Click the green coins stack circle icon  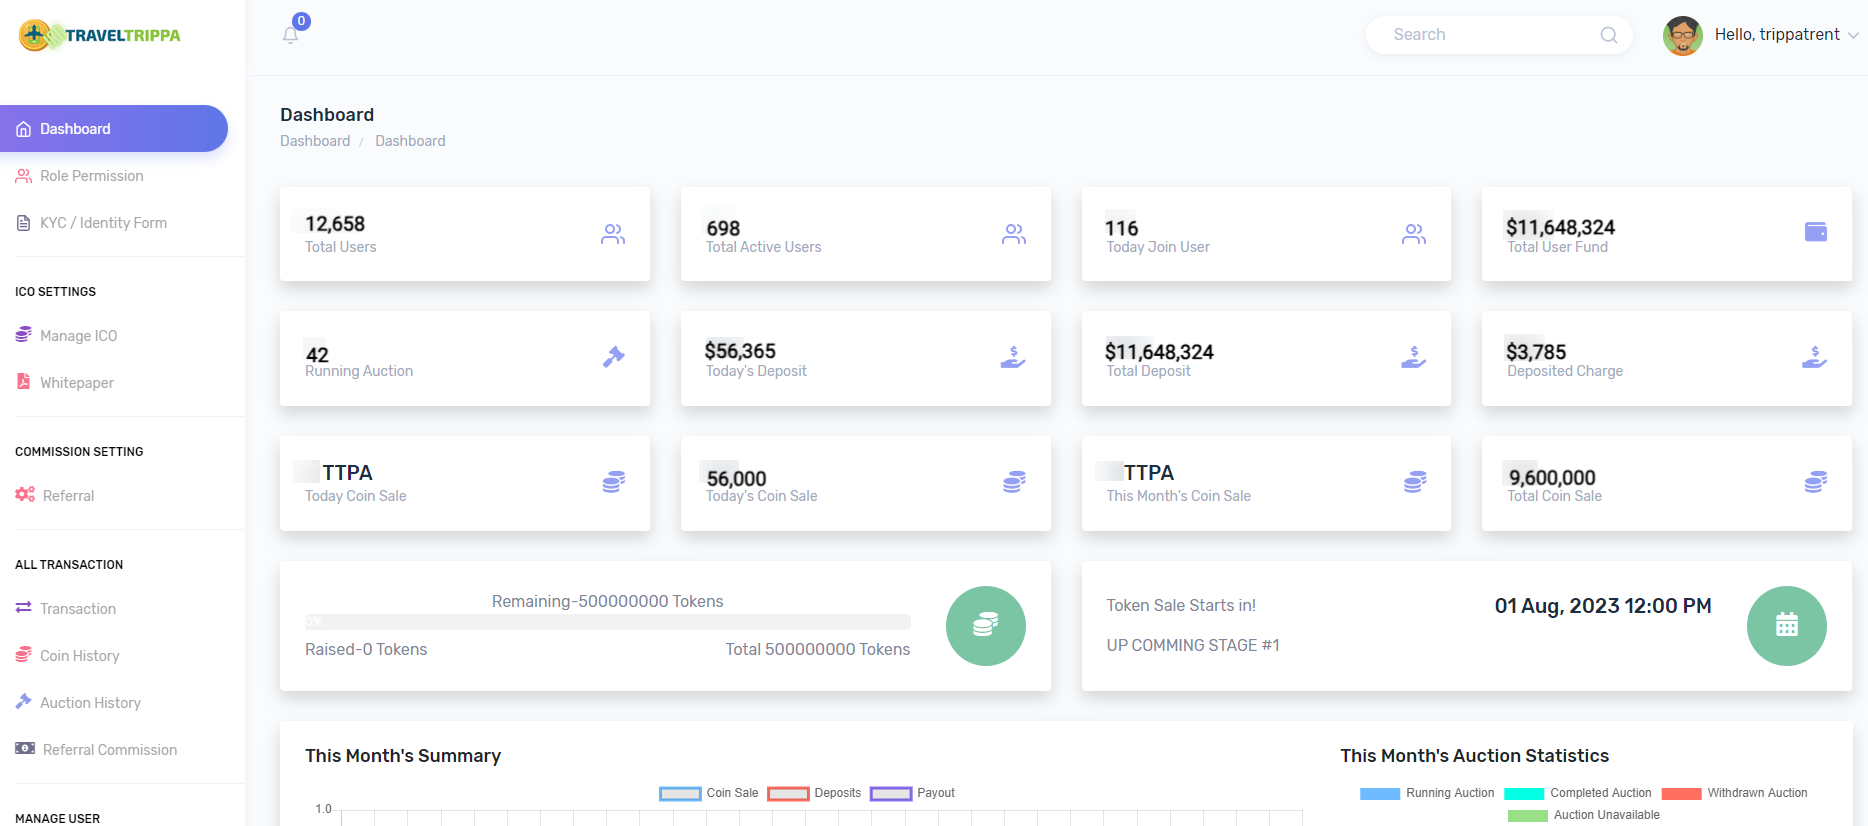(985, 626)
